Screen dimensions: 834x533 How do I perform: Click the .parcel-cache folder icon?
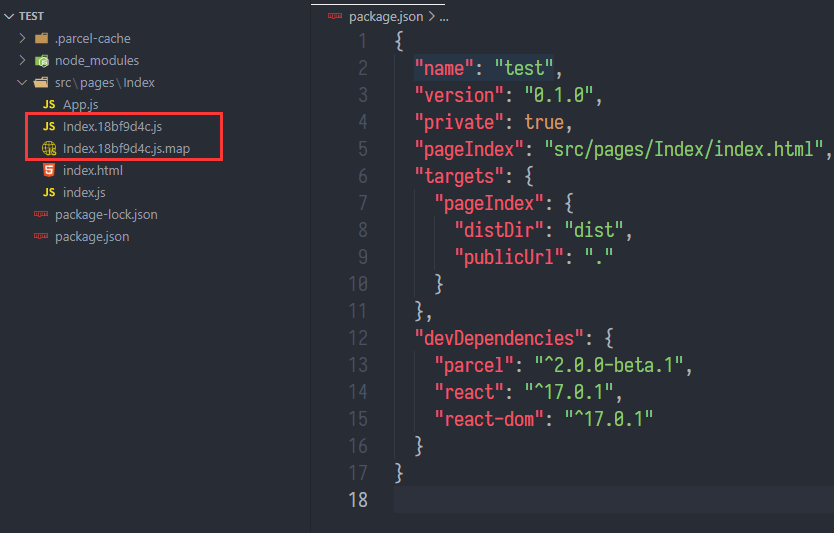pyautogui.click(x=41, y=38)
